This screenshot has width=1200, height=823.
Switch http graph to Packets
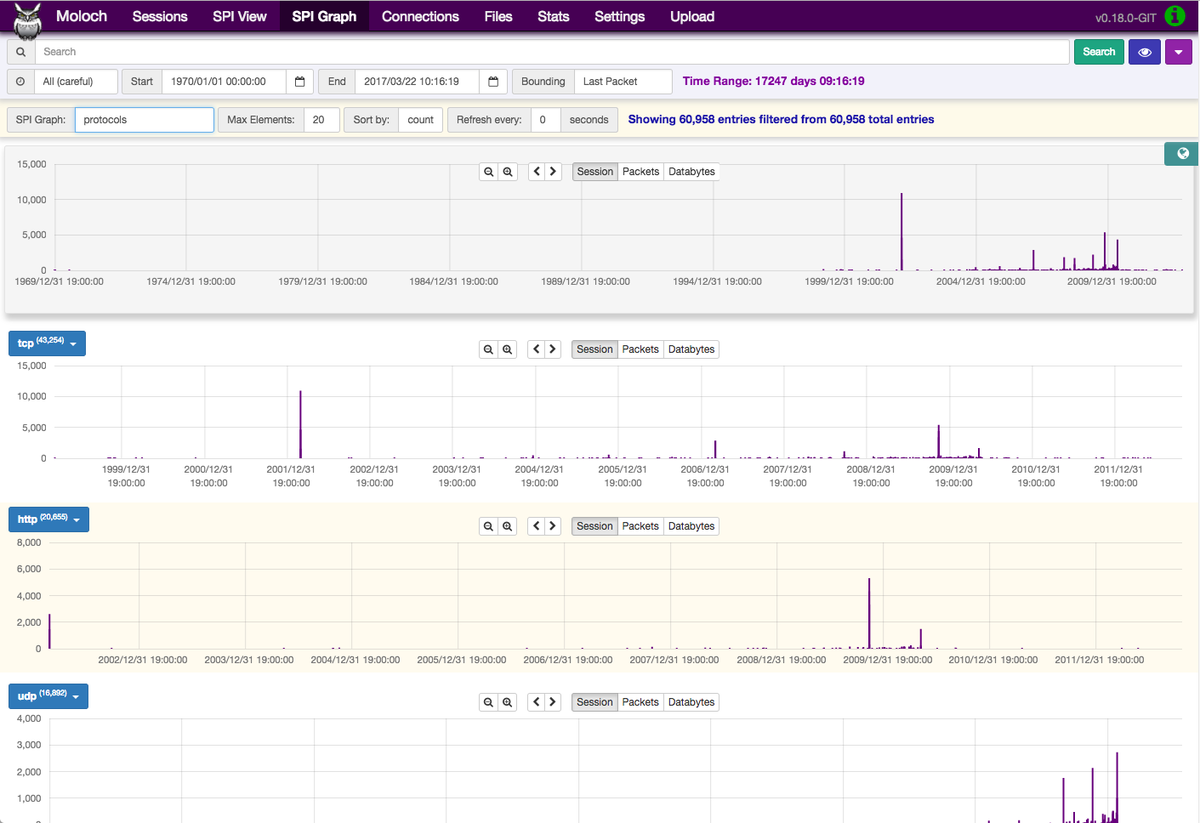pos(640,526)
